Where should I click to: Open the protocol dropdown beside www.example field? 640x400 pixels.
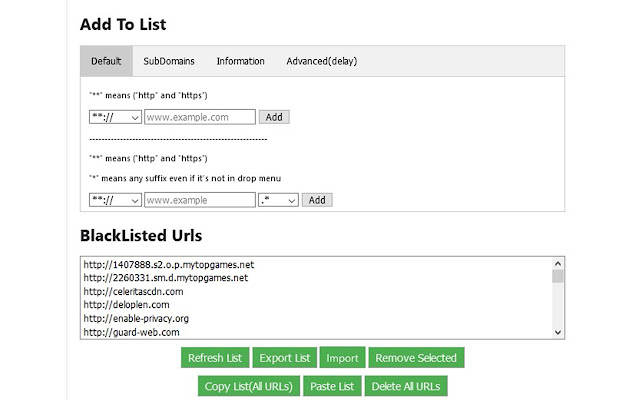click(116, 200)
